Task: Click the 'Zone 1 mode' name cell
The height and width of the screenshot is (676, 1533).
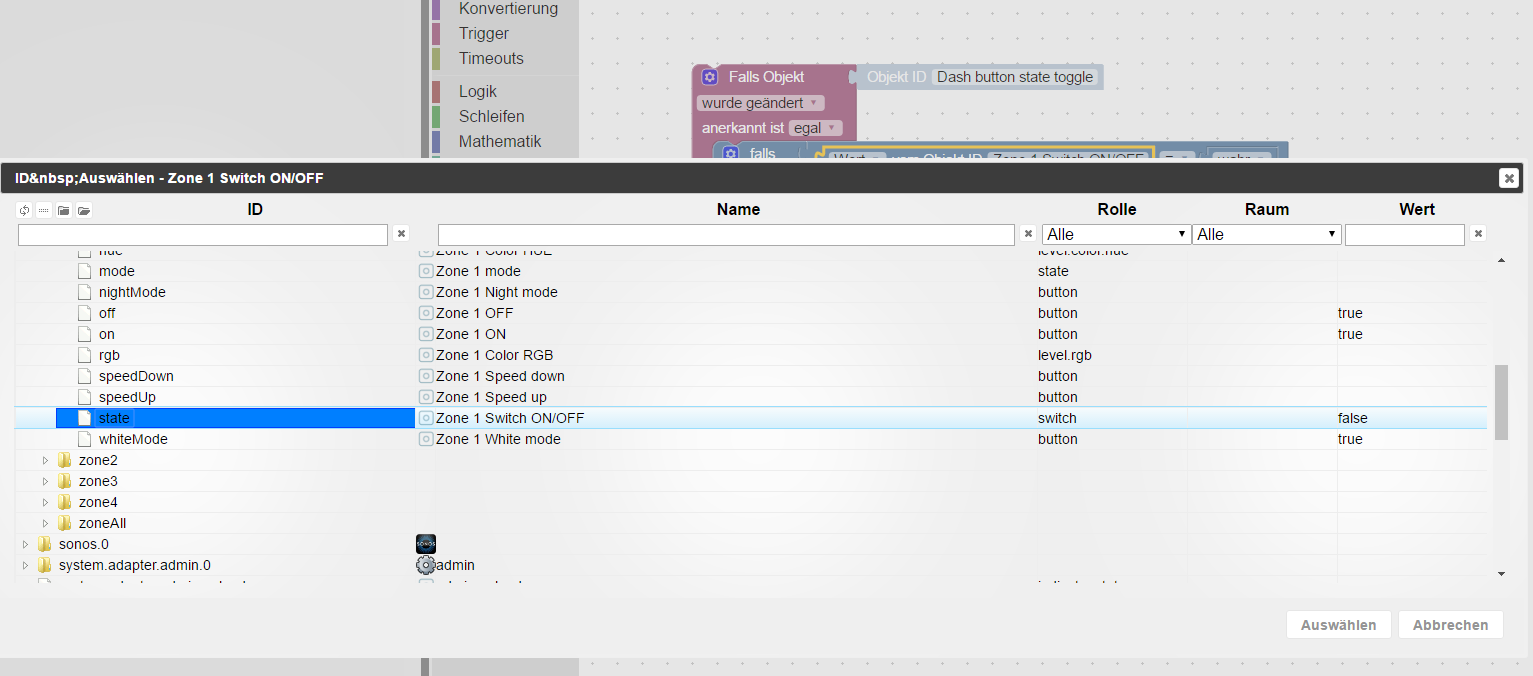Action: point(478,271)
